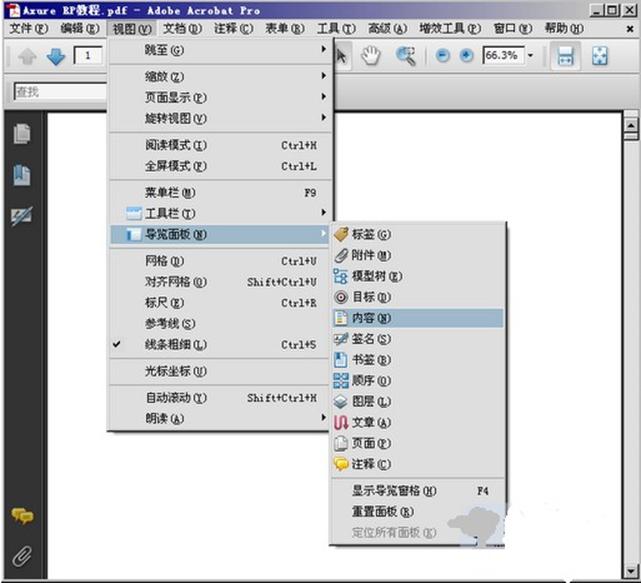This screenshot has width=641, height=583.
Task: Open 窗口(W) Window menu
Action: coord(513,29)
